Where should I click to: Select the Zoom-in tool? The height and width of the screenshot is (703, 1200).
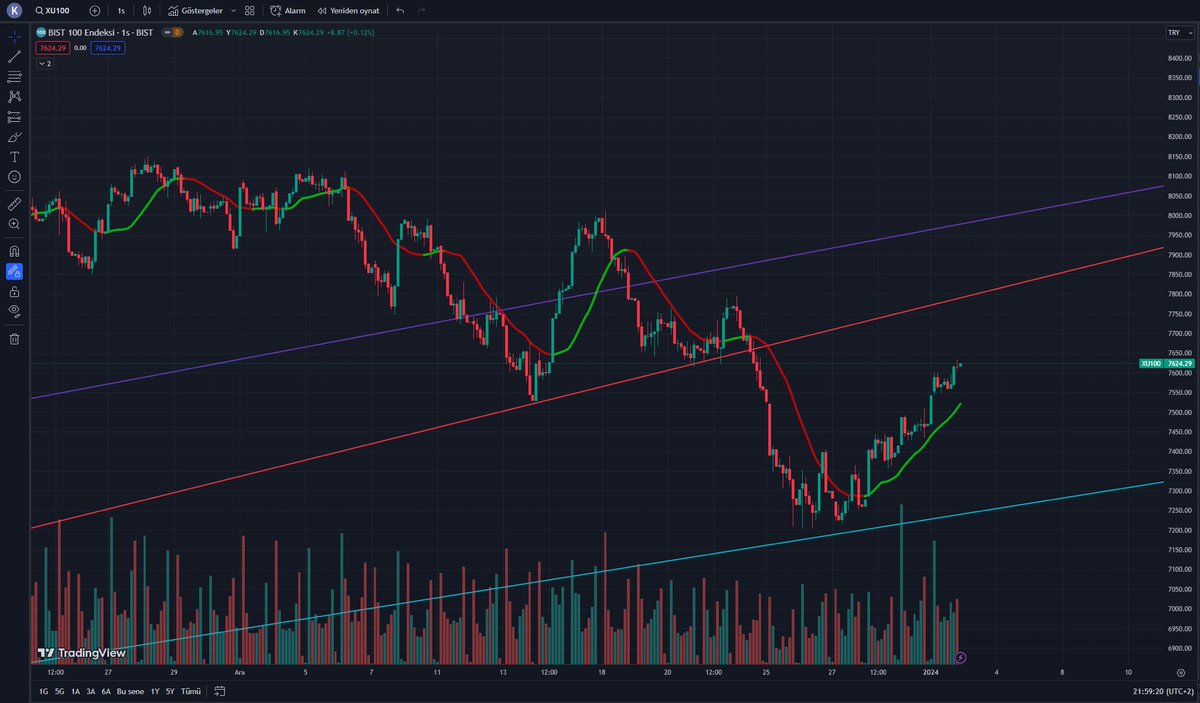(x=13, y=222)
